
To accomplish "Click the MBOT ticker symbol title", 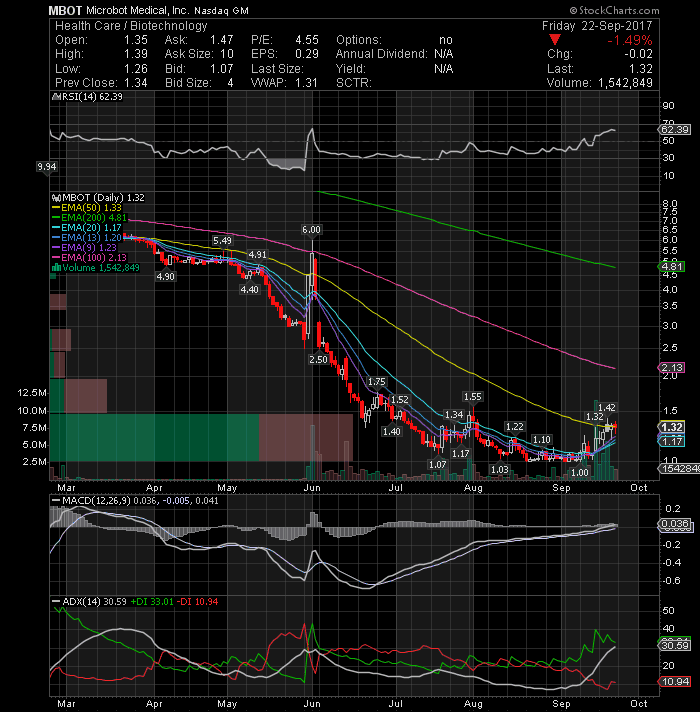I will [x=65, y=10].
